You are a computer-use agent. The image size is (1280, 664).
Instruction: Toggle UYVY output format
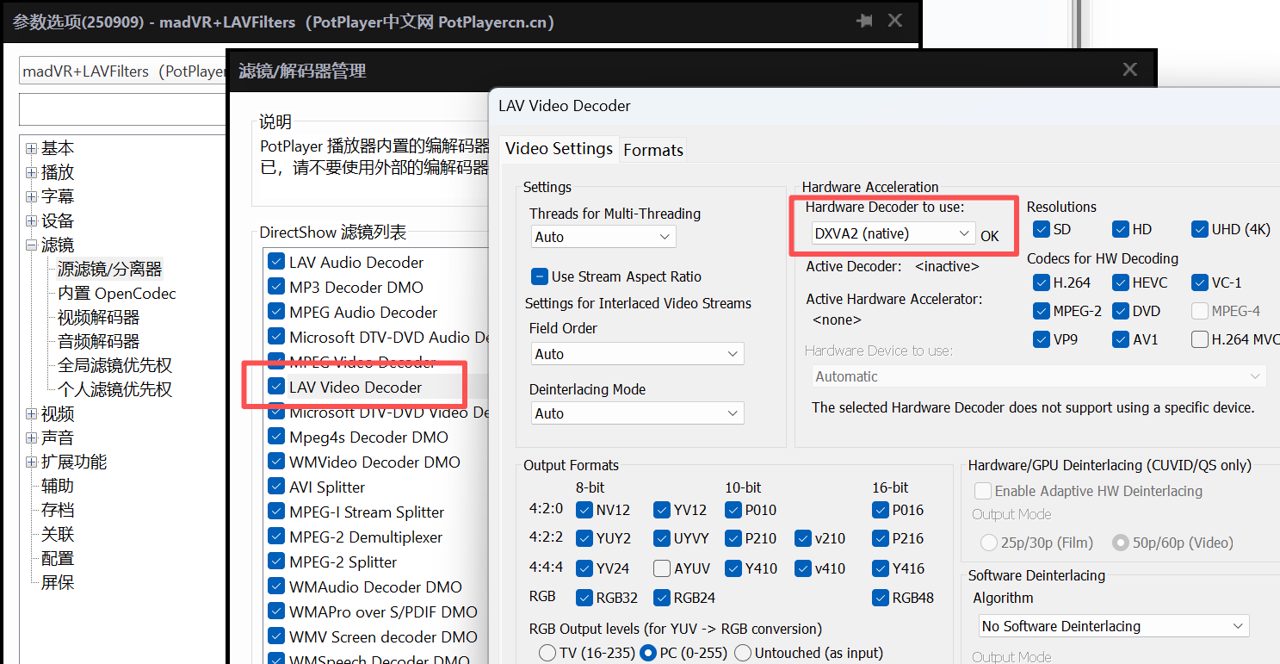[661, 539]
